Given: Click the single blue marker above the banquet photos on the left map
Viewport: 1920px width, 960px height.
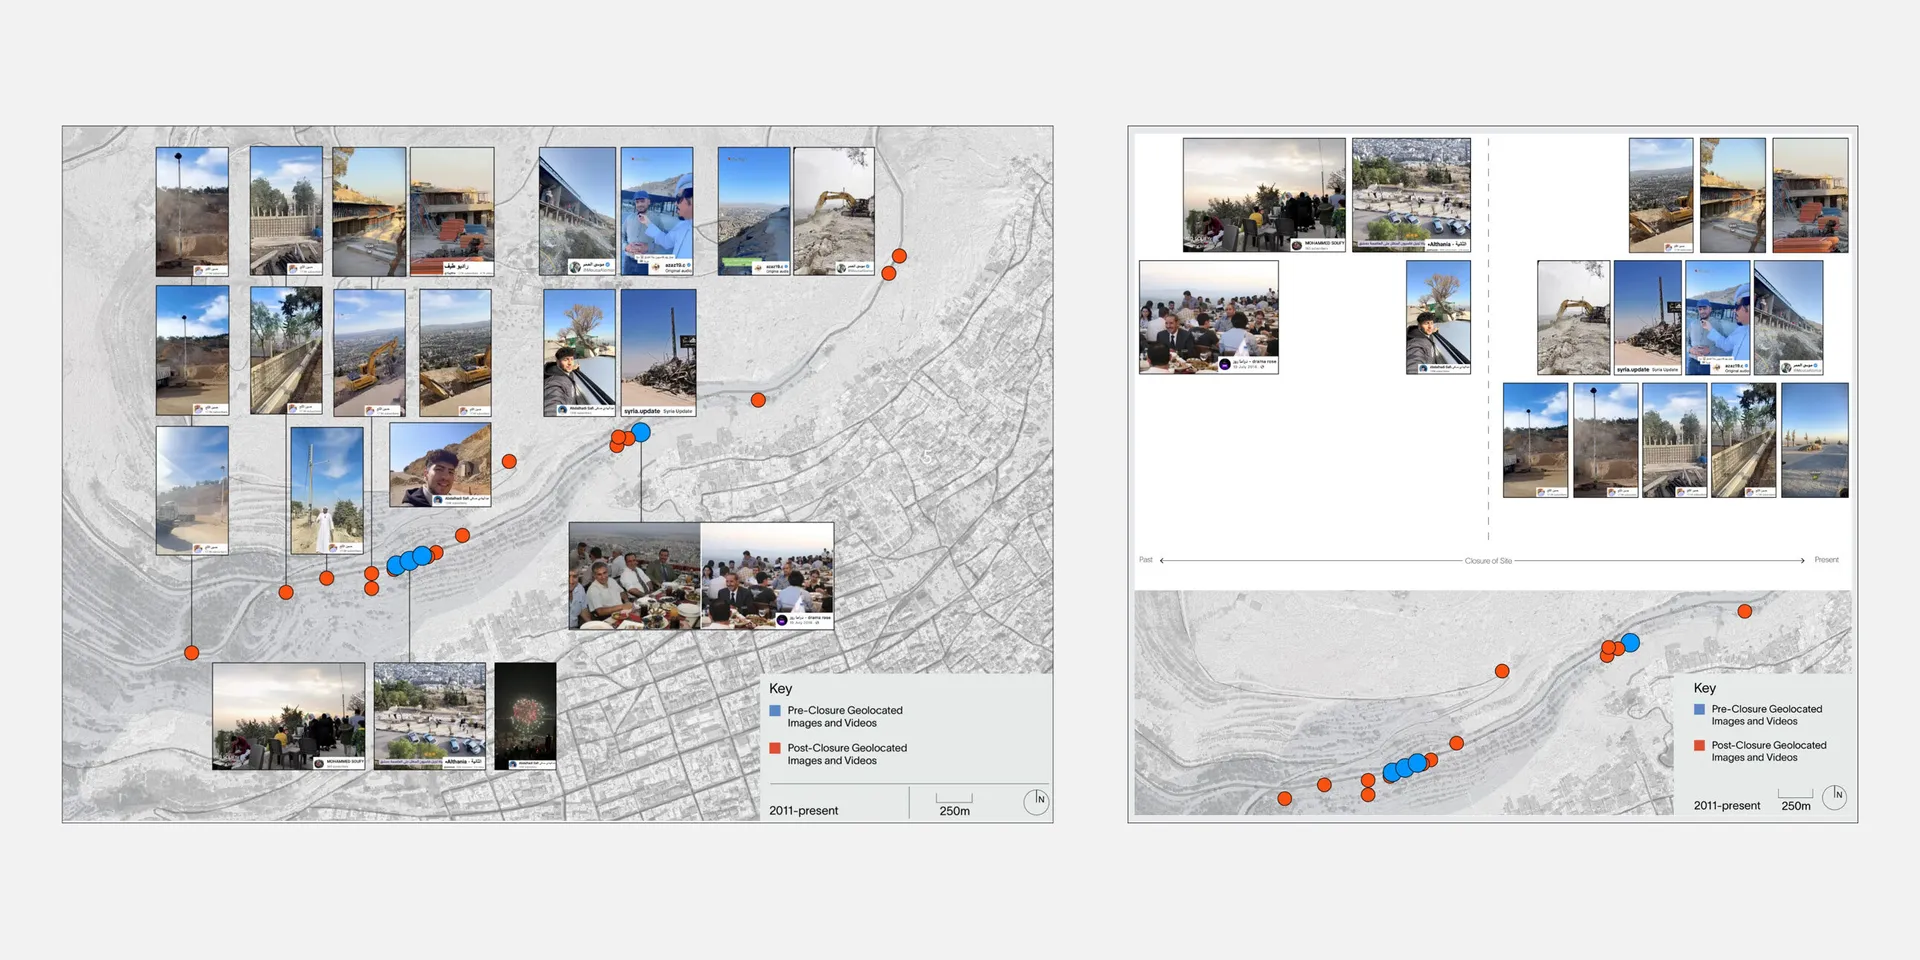Looking at the screenshot, I should pos(641,432).
